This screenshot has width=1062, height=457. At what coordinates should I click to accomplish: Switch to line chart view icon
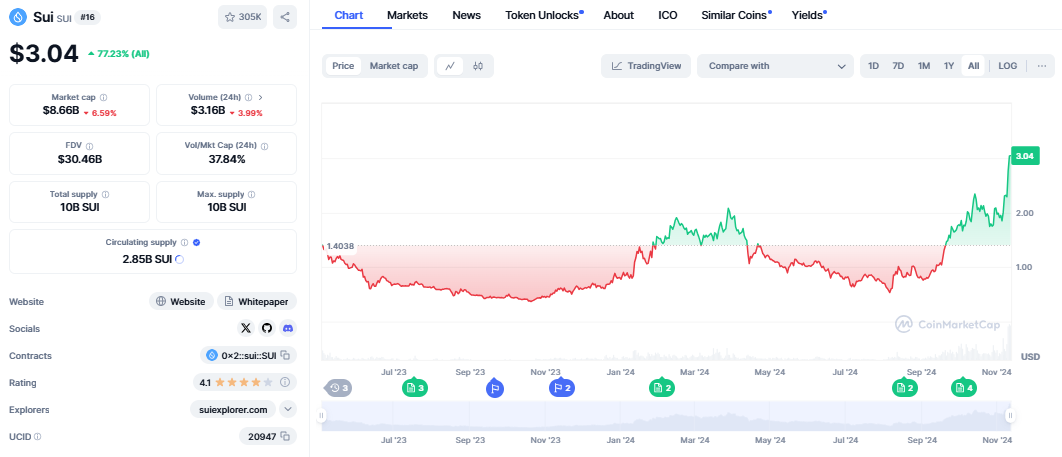450,66
